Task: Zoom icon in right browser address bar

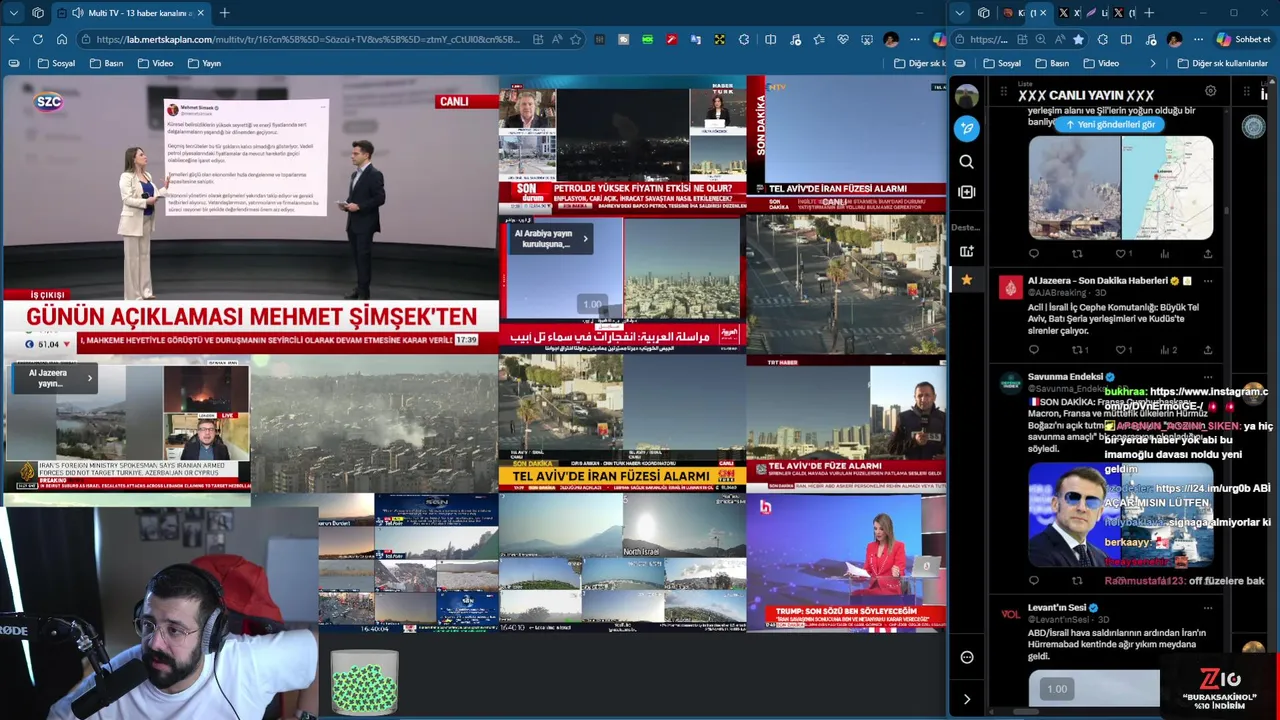Action: 1040,39
